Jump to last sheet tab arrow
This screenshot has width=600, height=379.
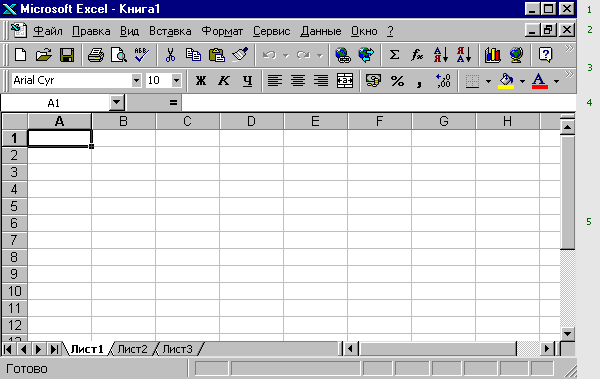tap(54, 349)
